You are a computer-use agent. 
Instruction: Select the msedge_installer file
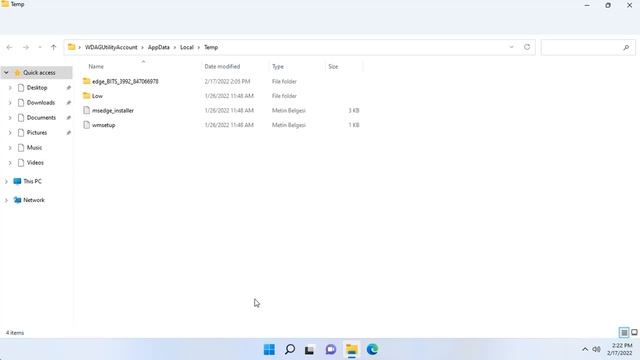tap(113, 111)
